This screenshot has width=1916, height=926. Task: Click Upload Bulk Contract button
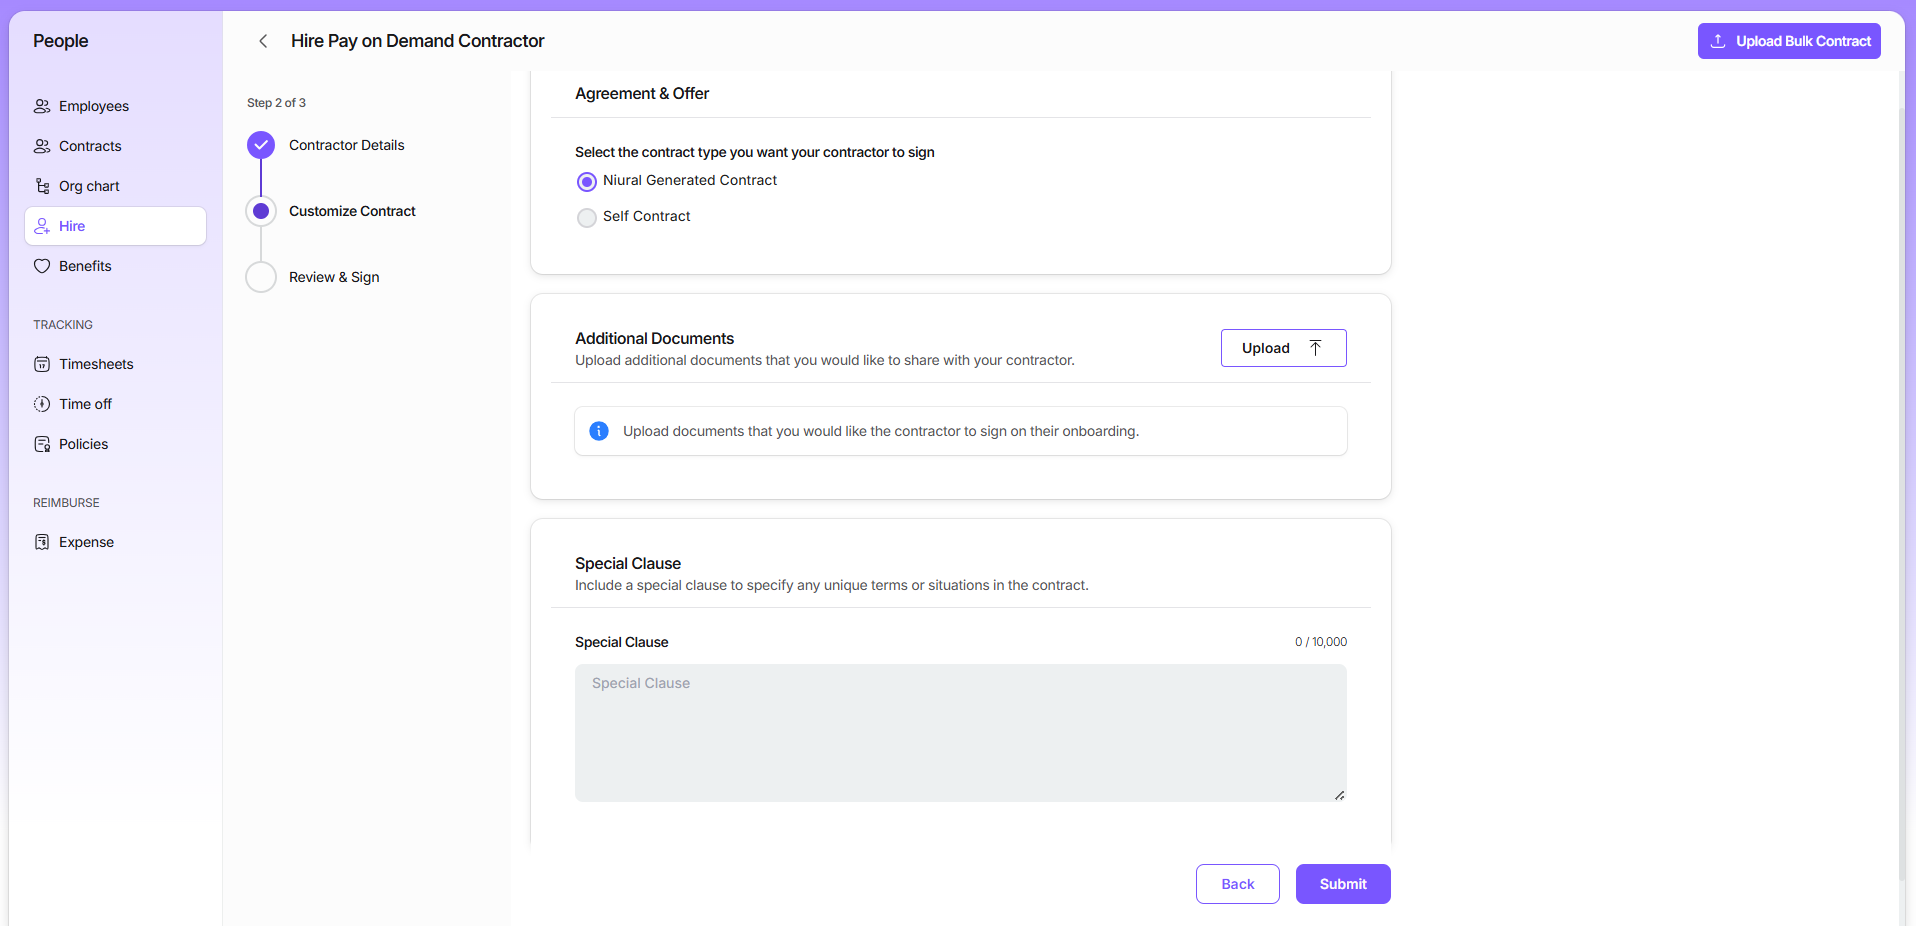1789,41
